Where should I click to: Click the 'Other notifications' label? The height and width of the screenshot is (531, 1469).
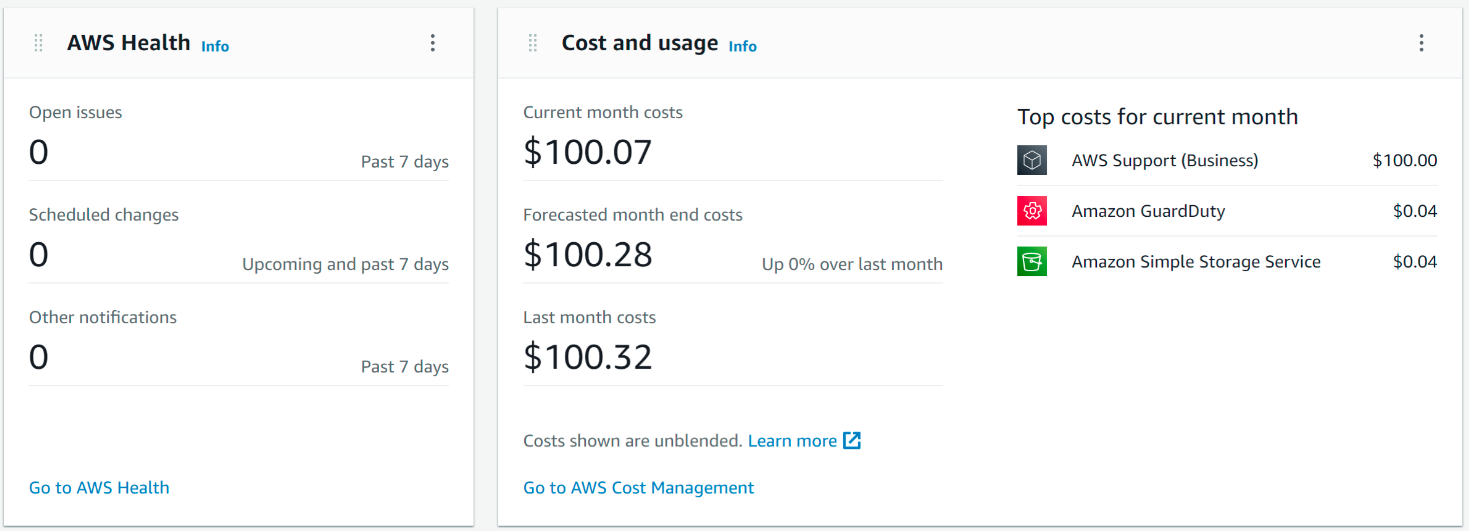(103, 317)
